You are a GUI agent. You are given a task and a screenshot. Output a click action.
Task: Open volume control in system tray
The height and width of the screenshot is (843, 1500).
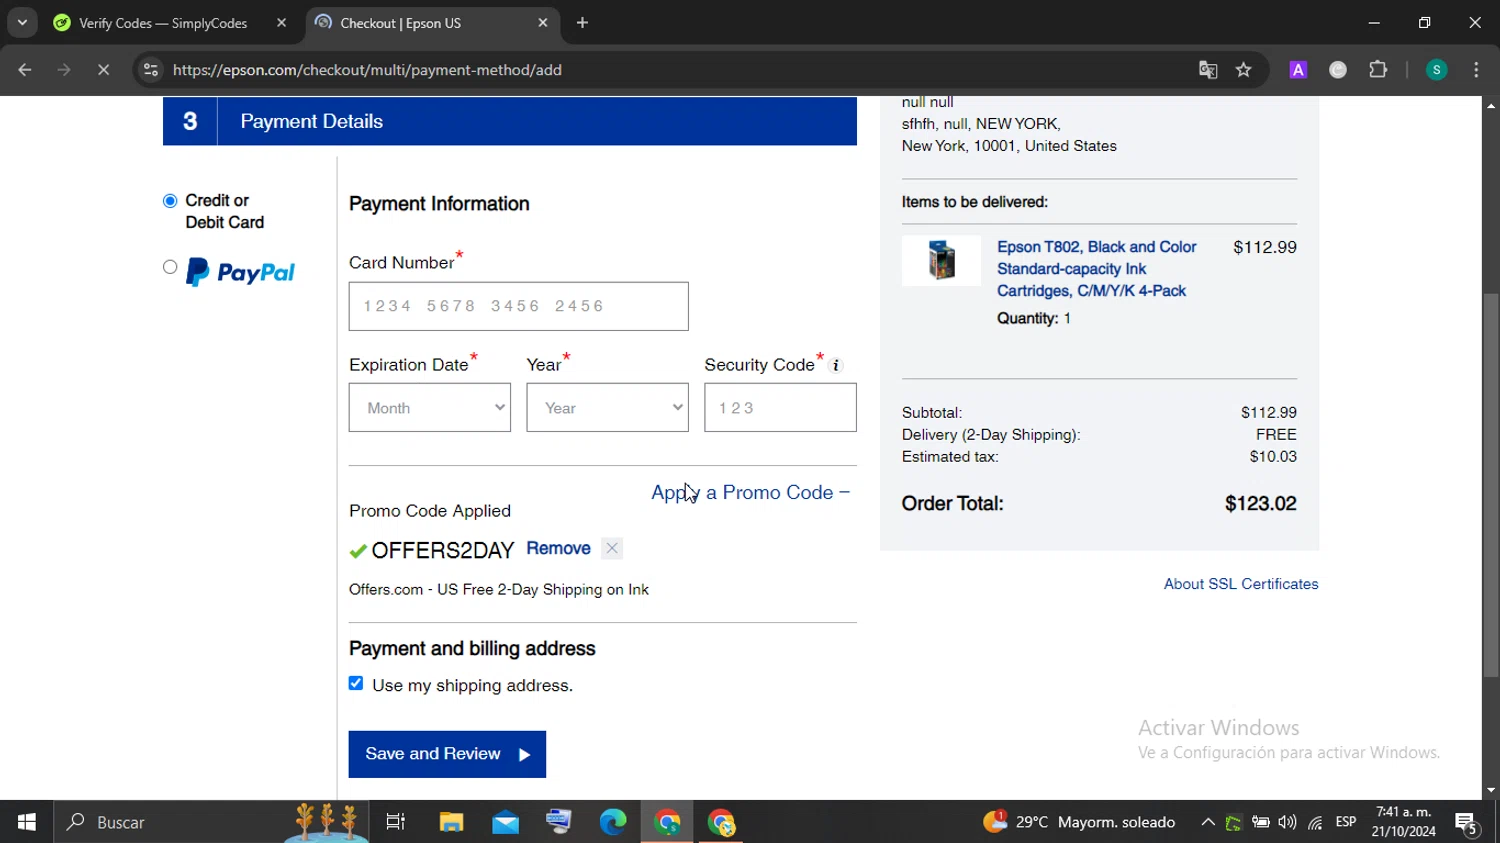1287,822
